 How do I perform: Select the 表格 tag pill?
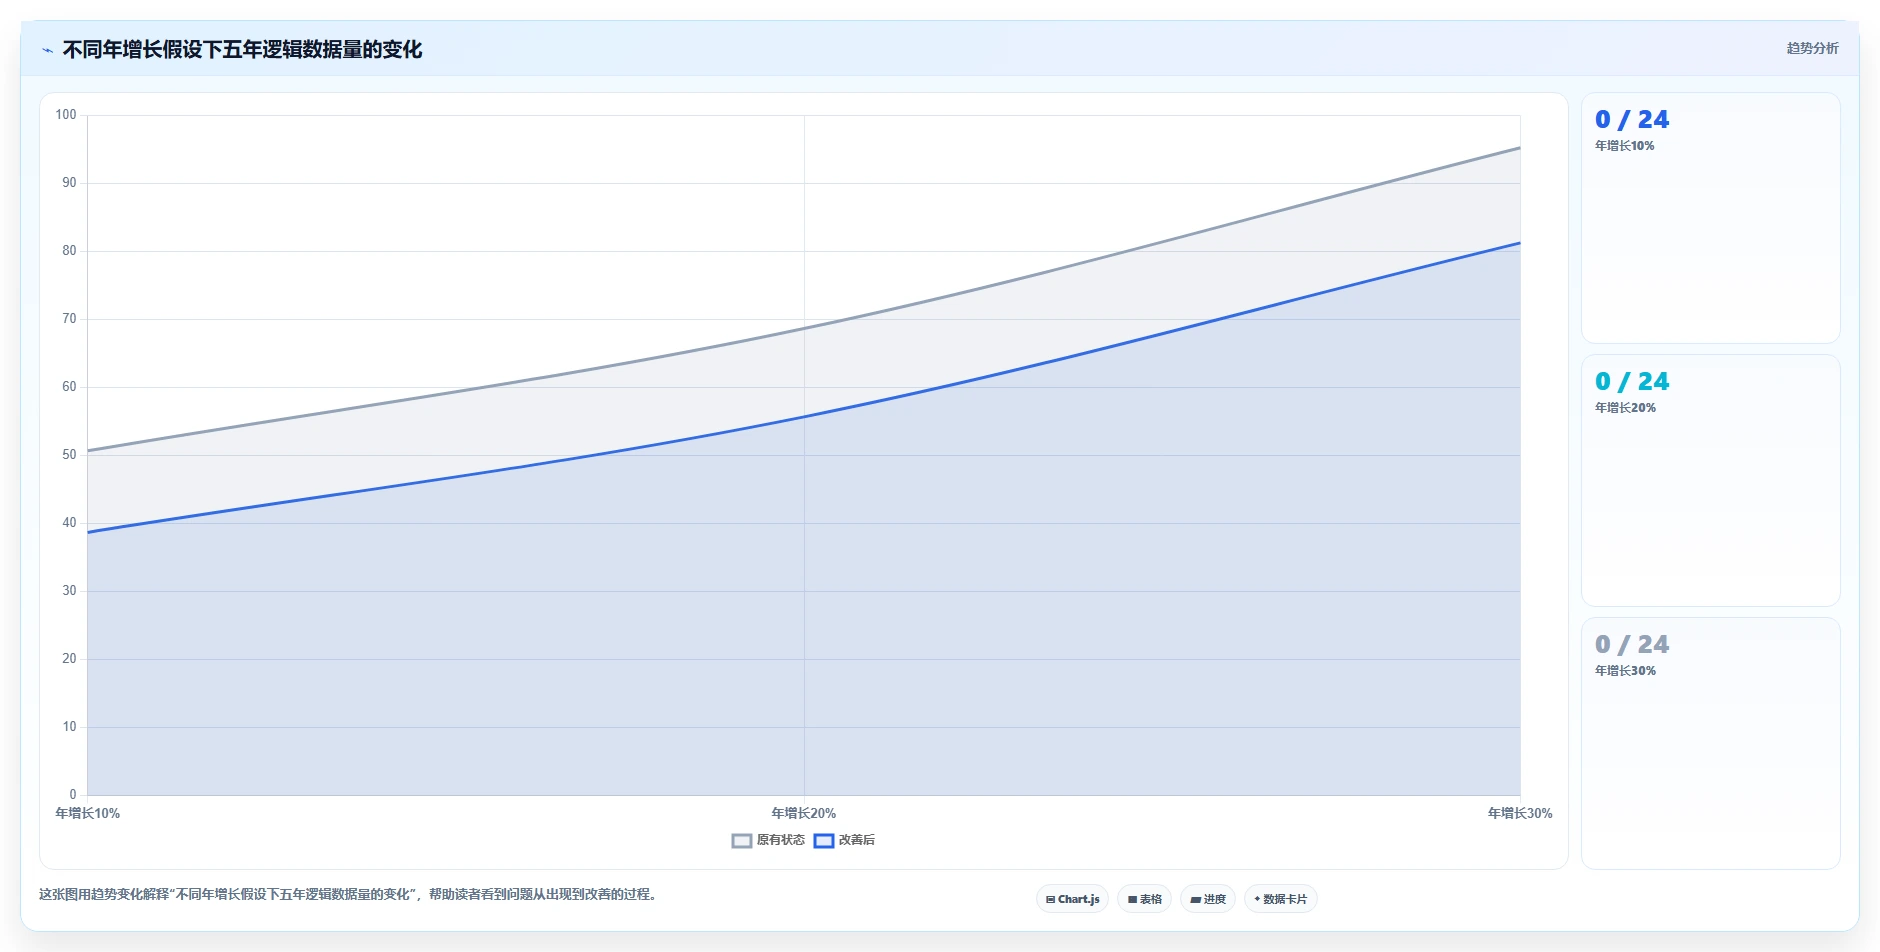coord(1144,899)
